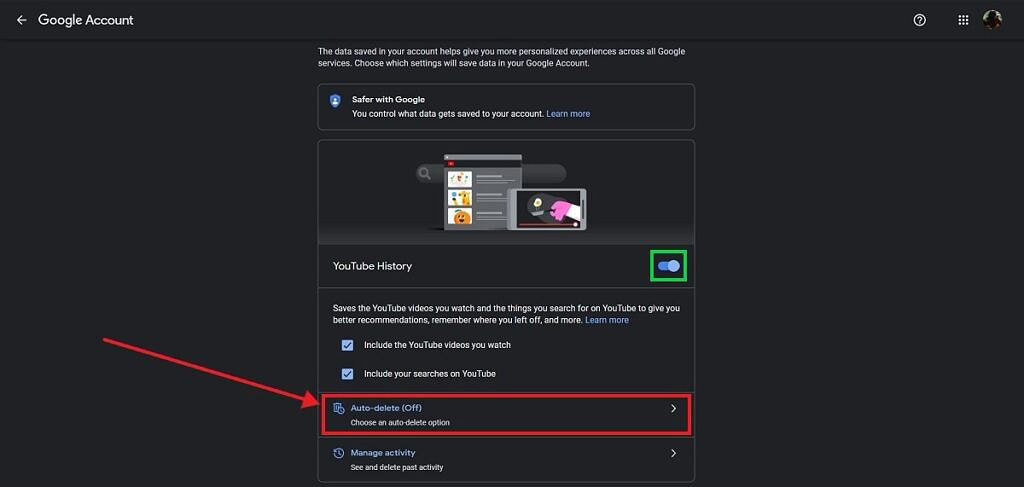Open the Auto-delete (Off) option

(x=506, y=415)
